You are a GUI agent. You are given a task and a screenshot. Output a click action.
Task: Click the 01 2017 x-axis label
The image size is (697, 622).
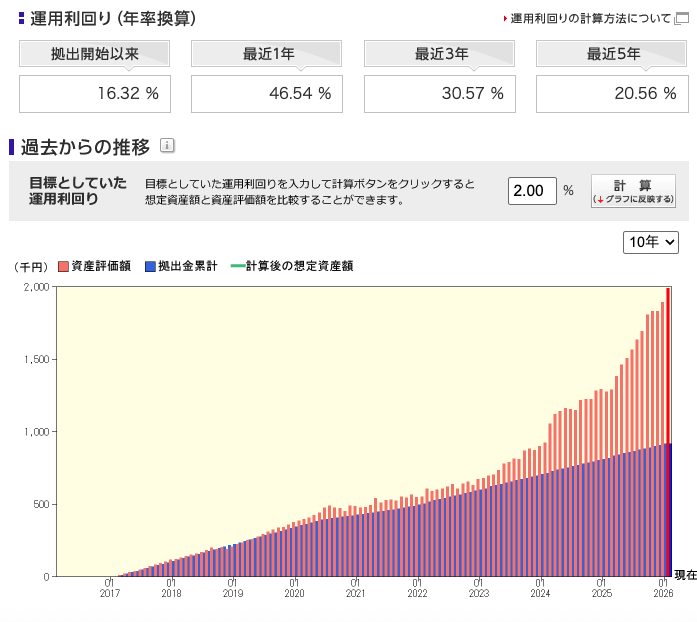point(109,588)
